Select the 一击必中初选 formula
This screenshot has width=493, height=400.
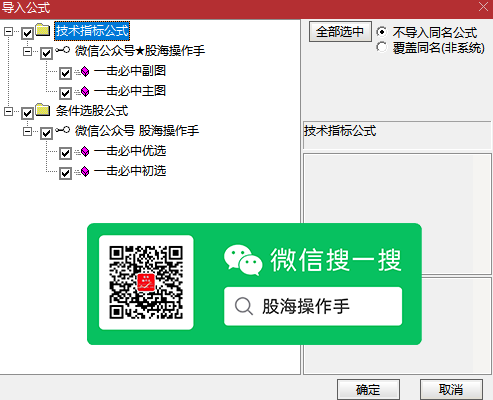tap(130, 171)
